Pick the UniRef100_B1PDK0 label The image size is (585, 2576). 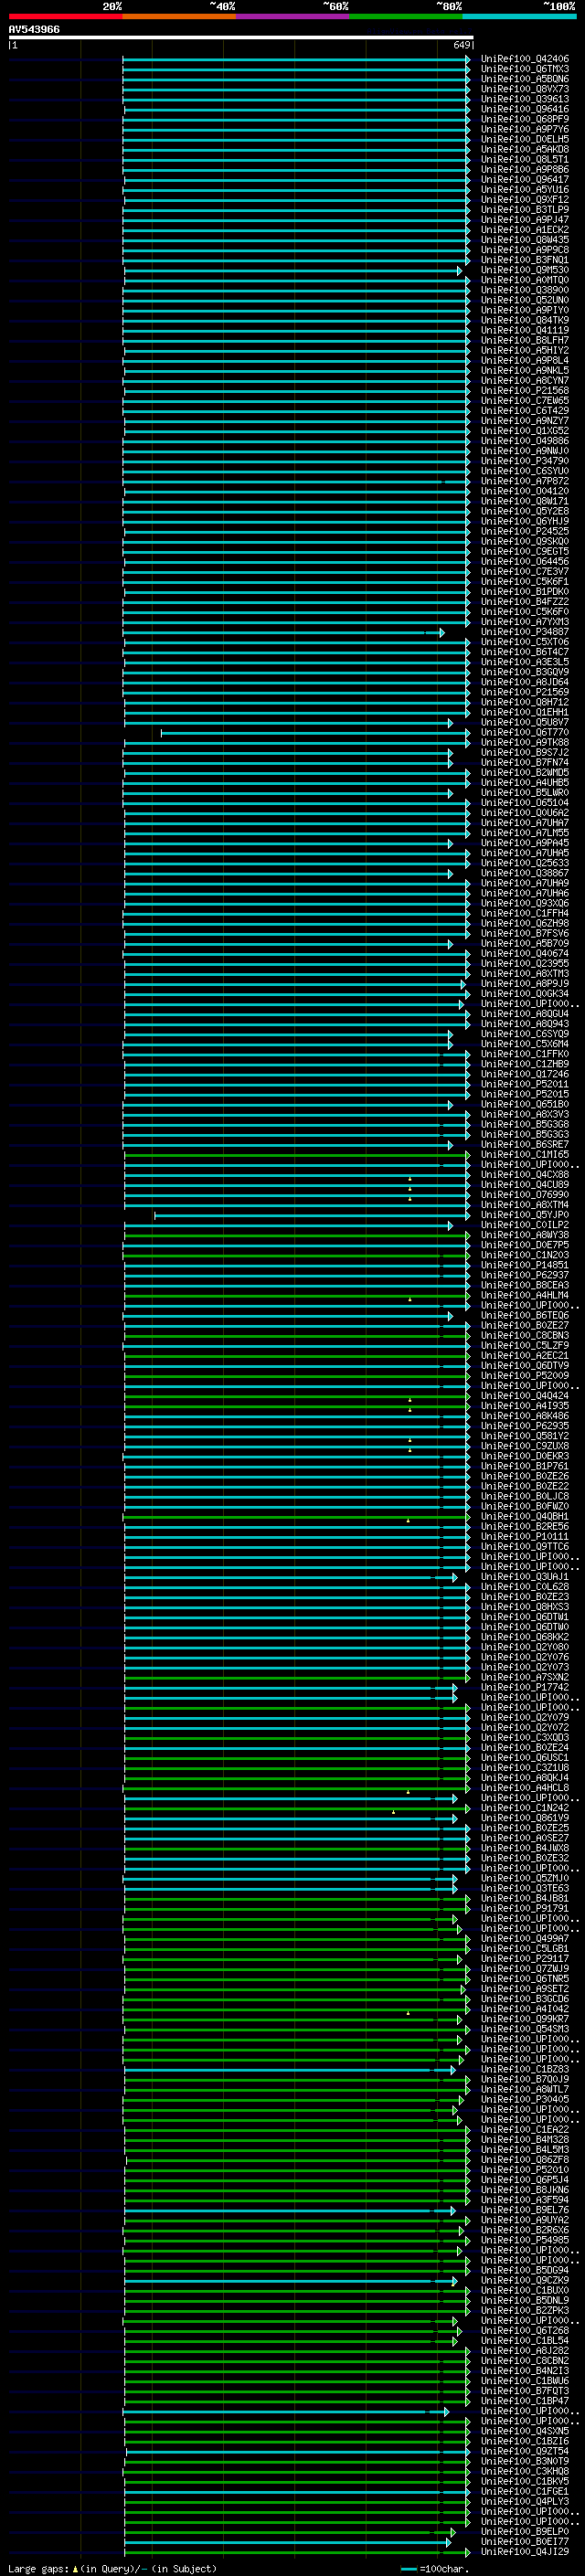525,592
